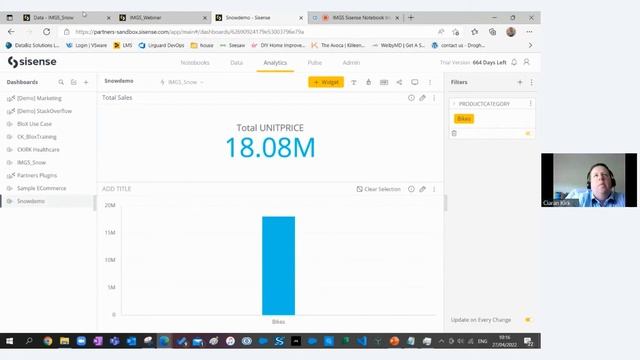Open the dashboard three-dot menu
640x360 pixels.
coord(430,82)
